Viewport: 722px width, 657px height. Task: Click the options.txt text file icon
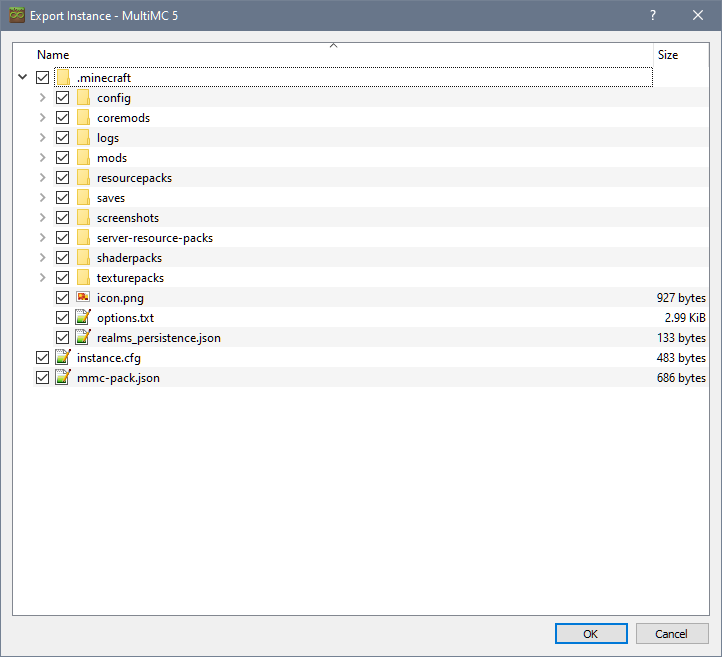[x=83, y=318]
